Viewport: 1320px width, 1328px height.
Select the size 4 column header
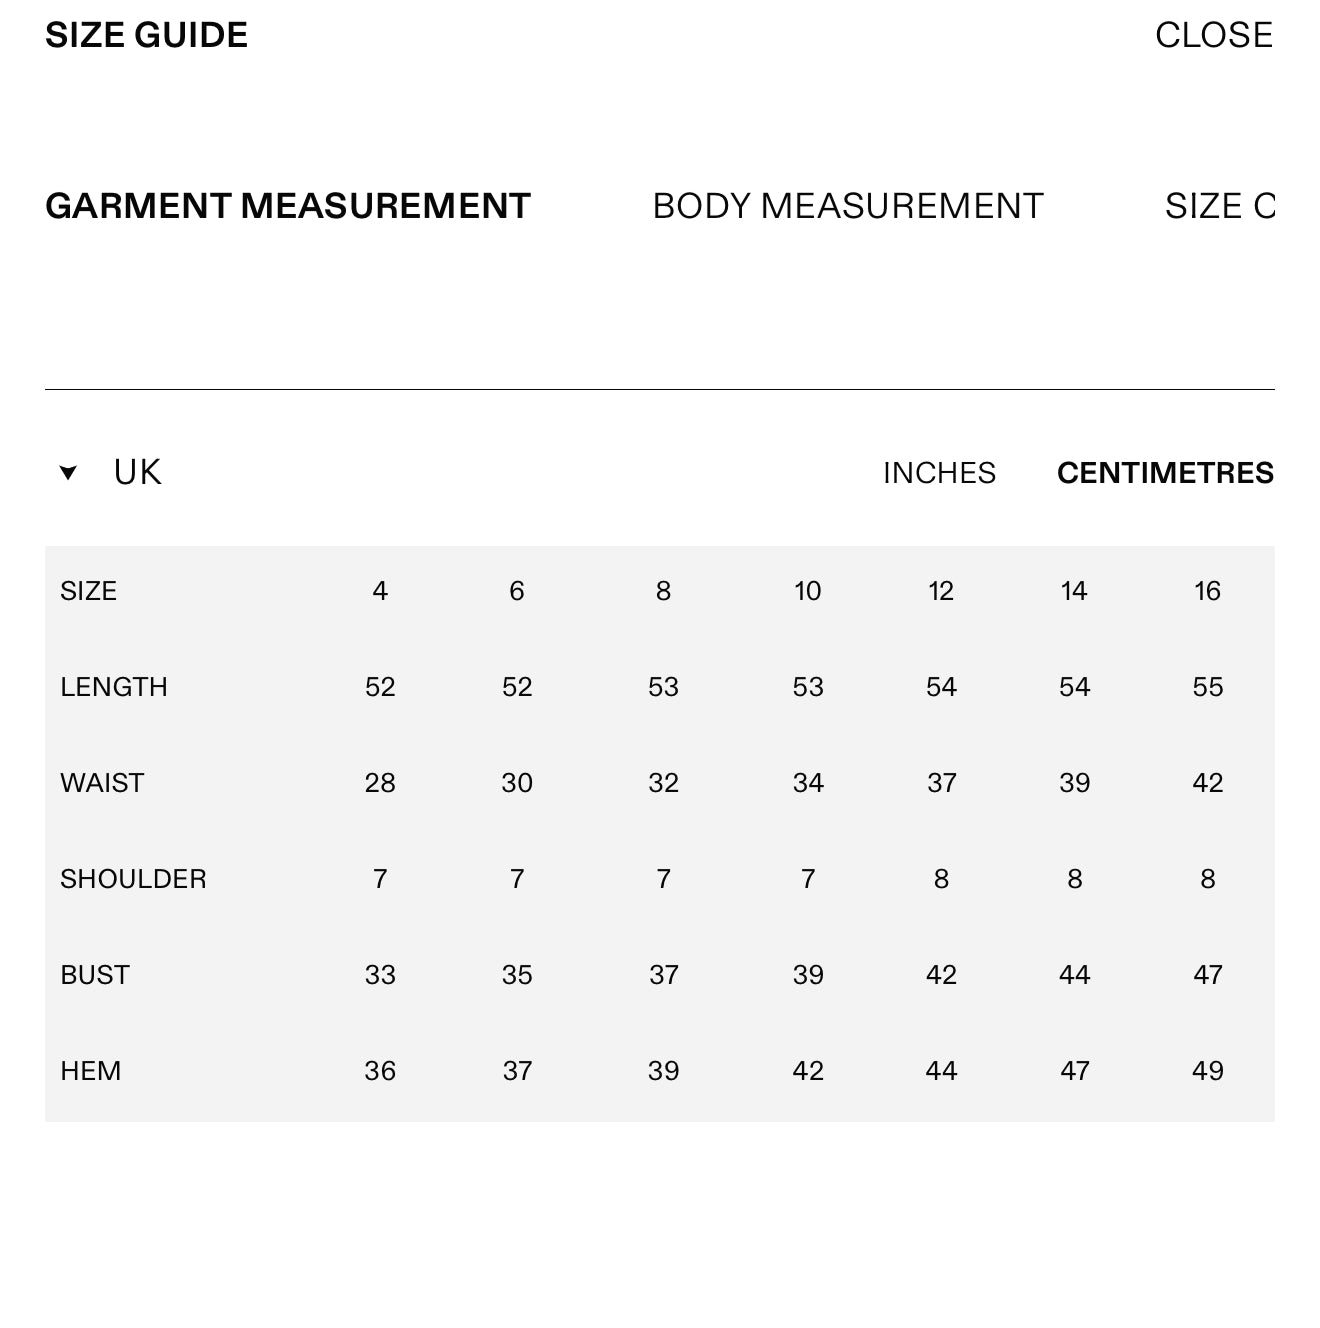pos(380,591)
